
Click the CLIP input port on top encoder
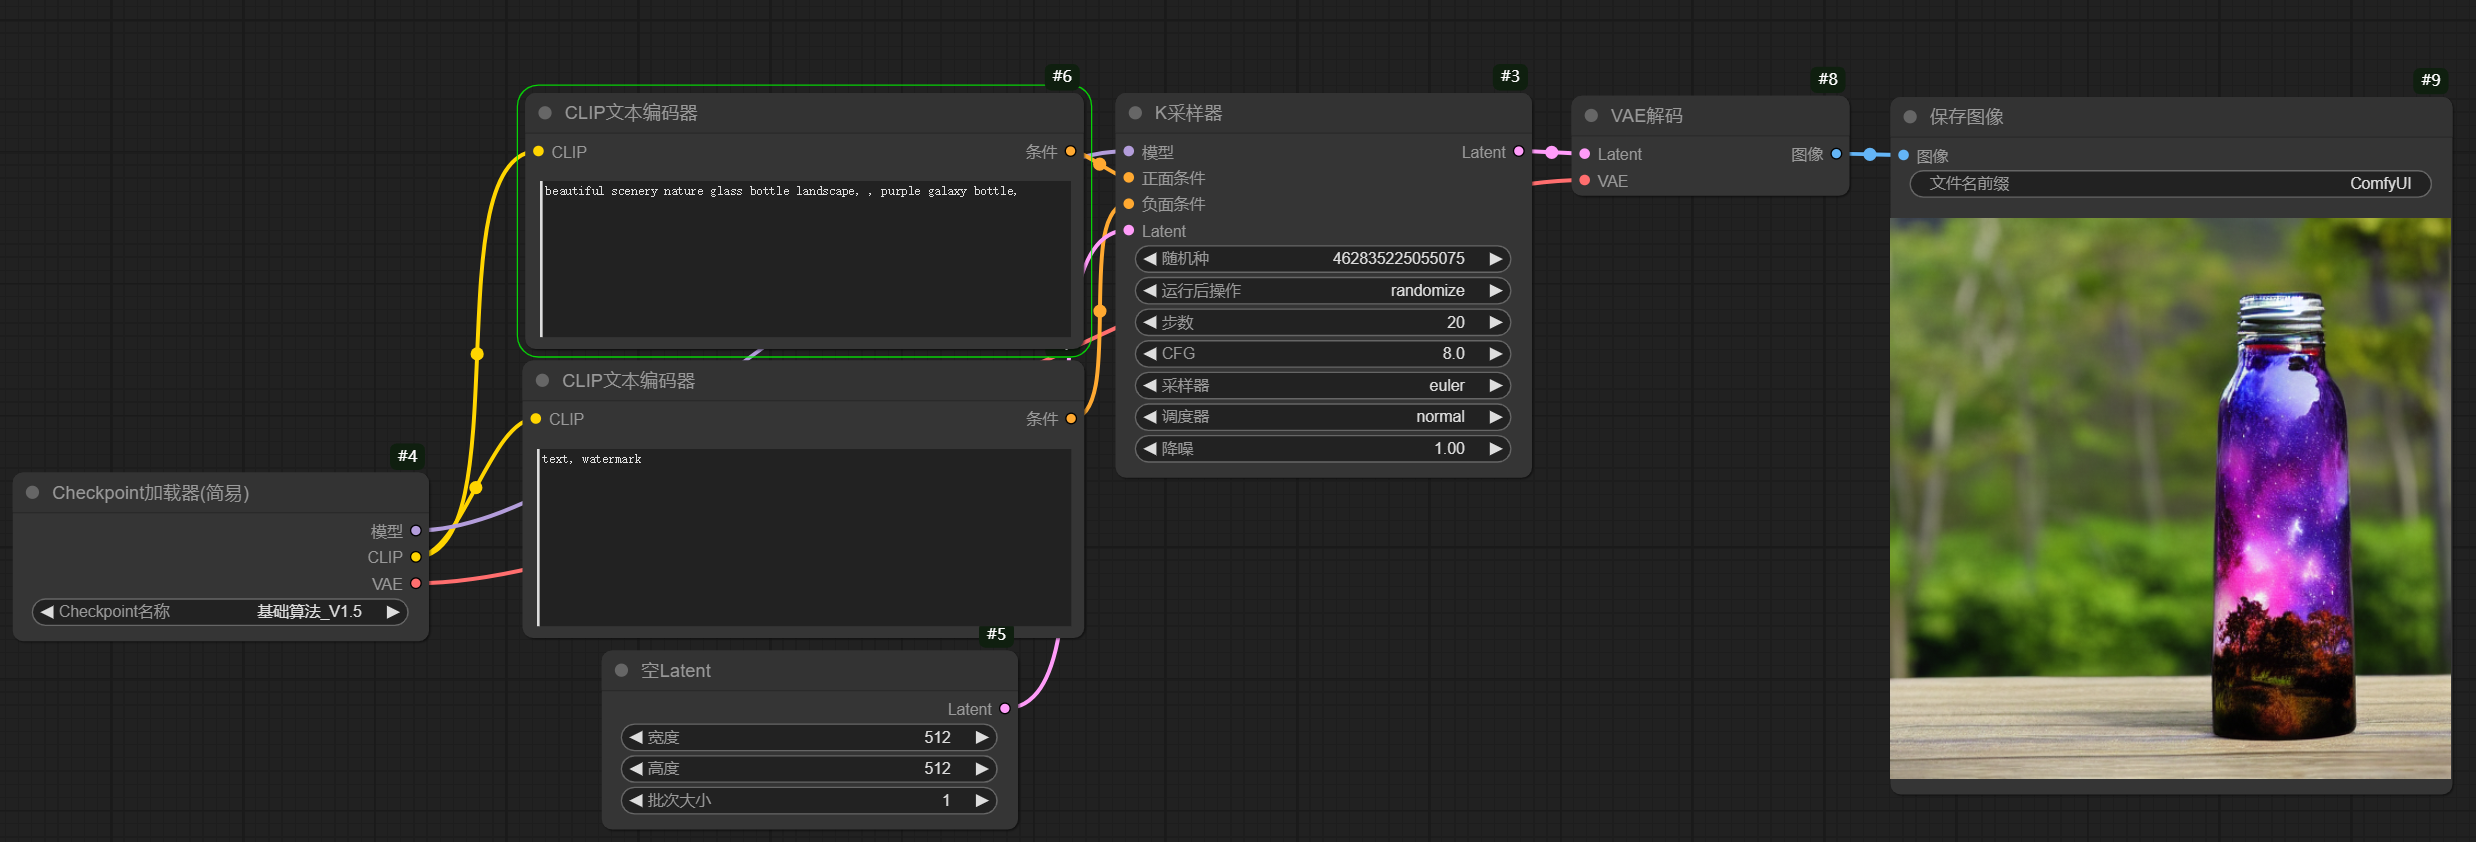pyautogui.click(x=538, y=151)
